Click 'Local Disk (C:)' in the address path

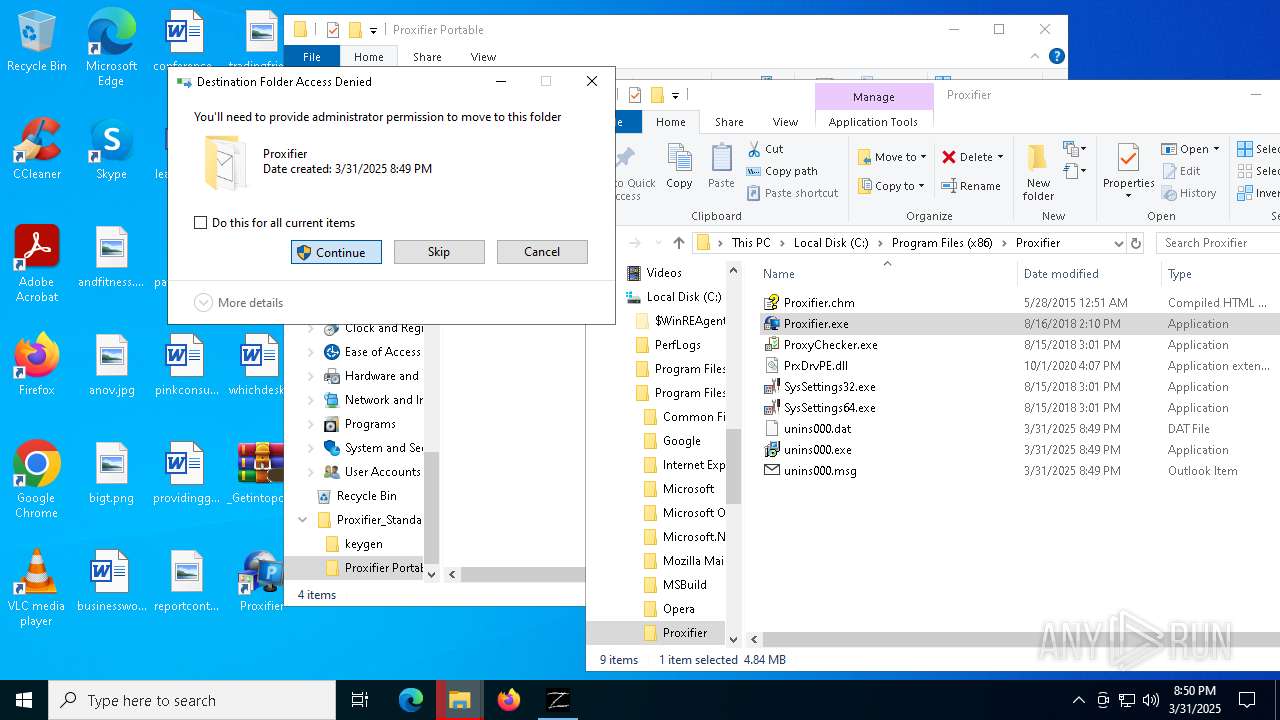tap(831, 243)
